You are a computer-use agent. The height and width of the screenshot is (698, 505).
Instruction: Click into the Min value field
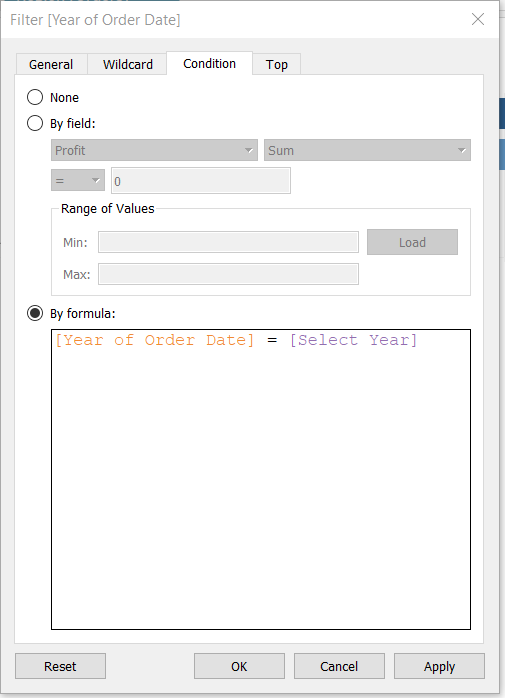228,242
